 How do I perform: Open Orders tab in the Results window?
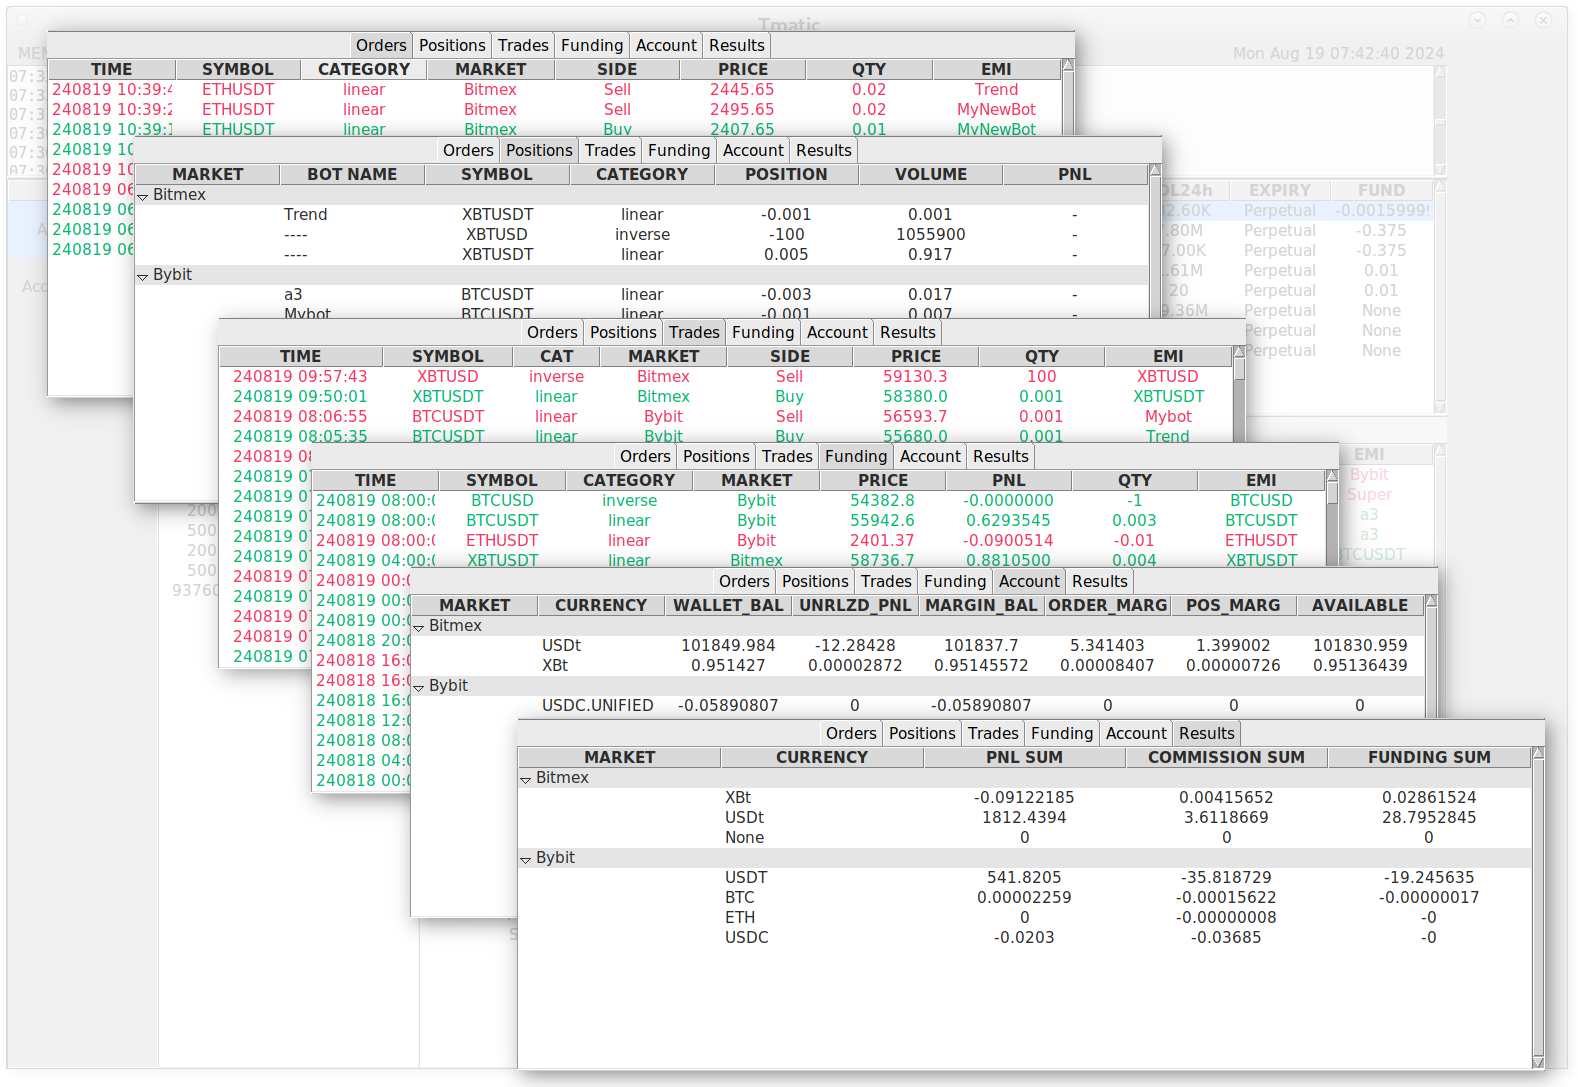click(851, 733)
